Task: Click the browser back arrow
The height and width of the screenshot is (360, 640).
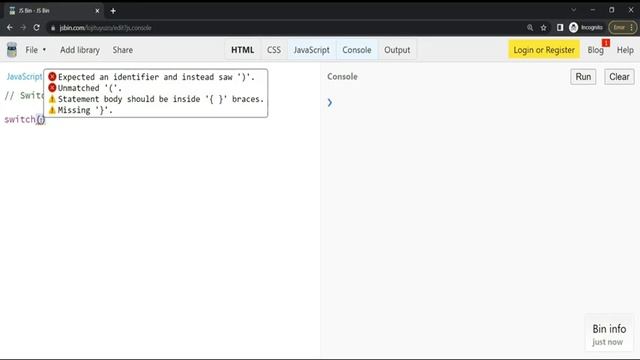Action: click(x=10, y=27)
